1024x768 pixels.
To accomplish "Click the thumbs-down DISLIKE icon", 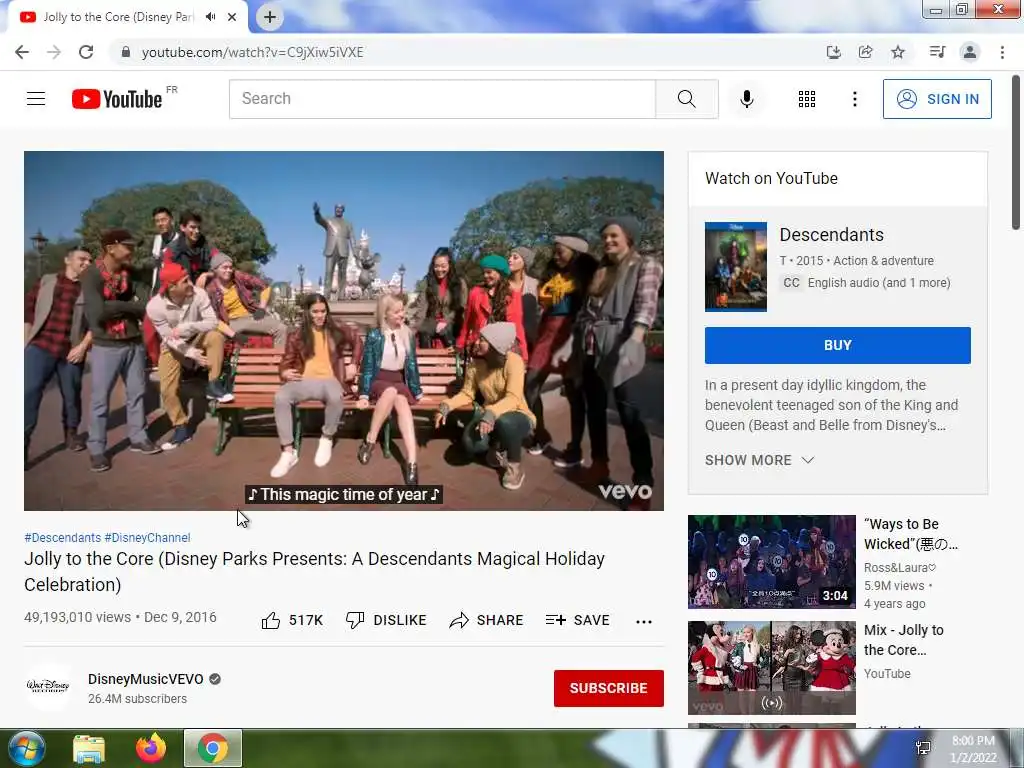I will [x=355, y=620].
